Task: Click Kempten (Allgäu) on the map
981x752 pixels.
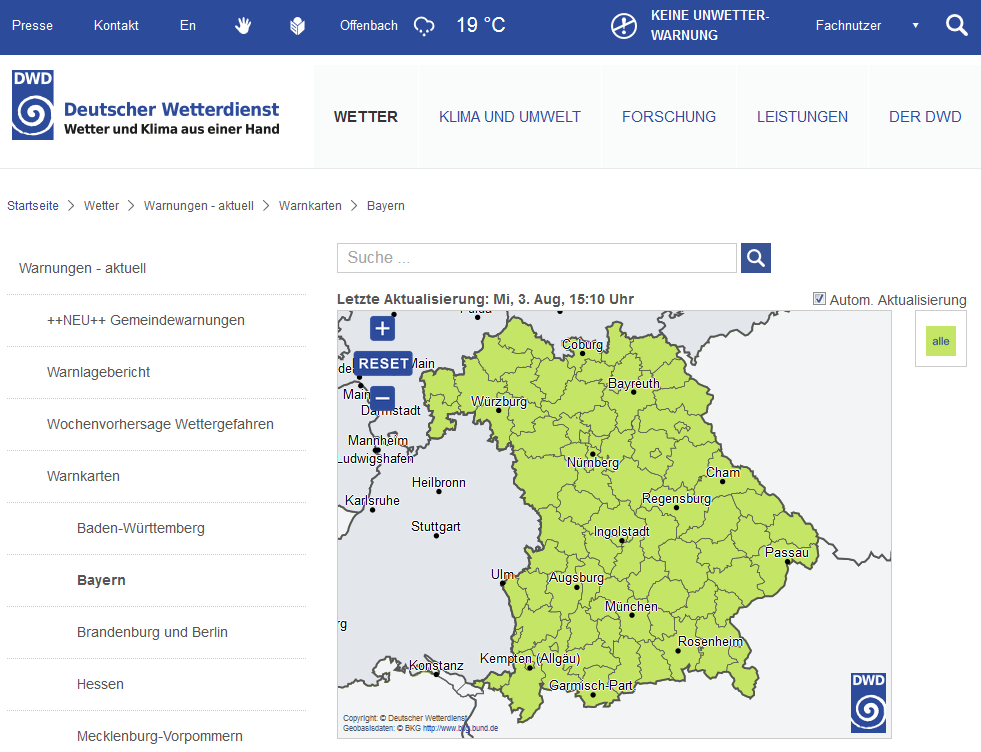Action: pos(530,659)
